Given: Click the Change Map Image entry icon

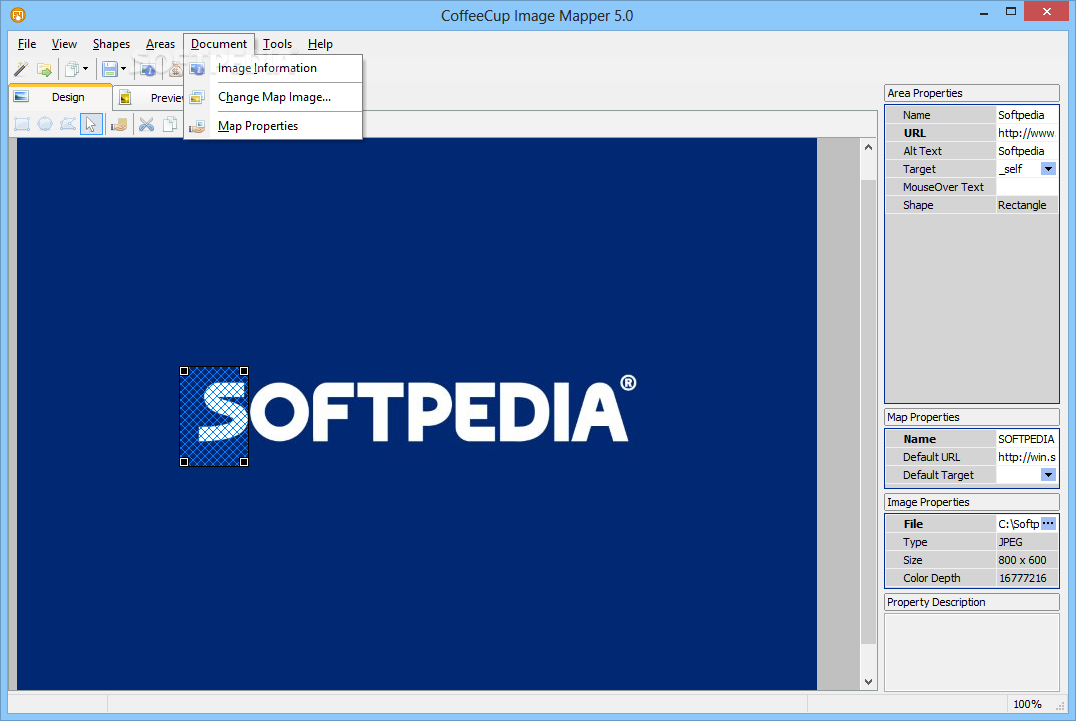Looking at the screenshot, I should (198, 97).
